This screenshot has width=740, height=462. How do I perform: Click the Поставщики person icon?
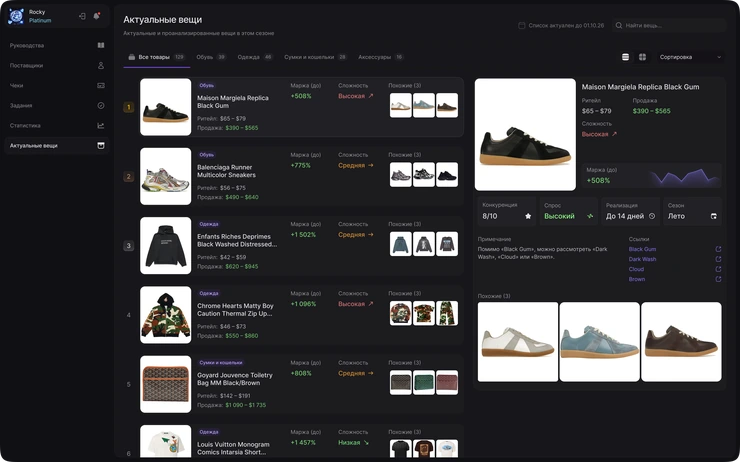click(x=101, y=66)
